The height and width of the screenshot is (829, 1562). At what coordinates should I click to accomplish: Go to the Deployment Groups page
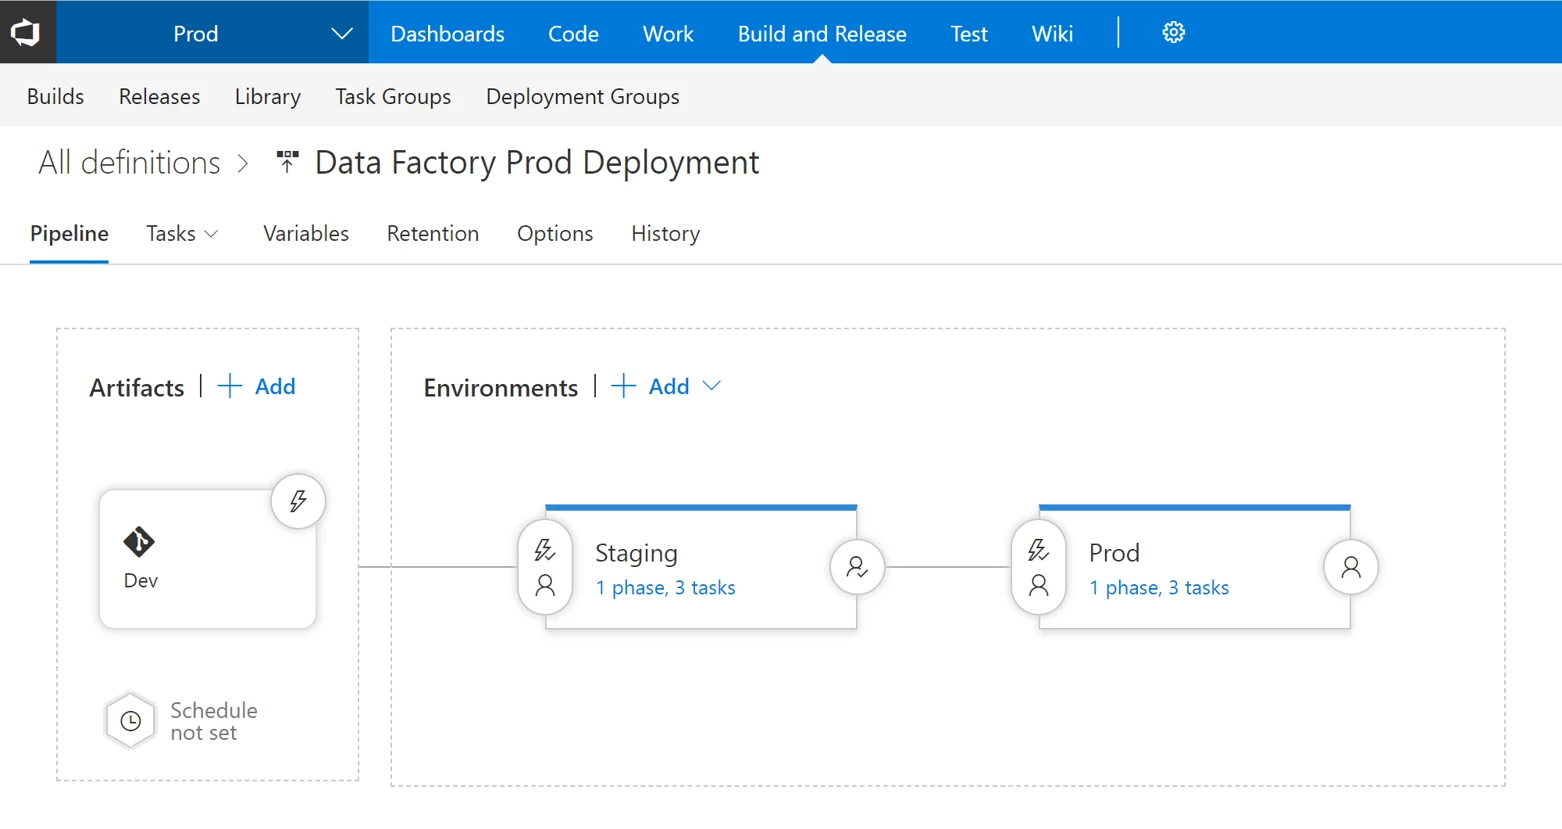coord(583,96)
